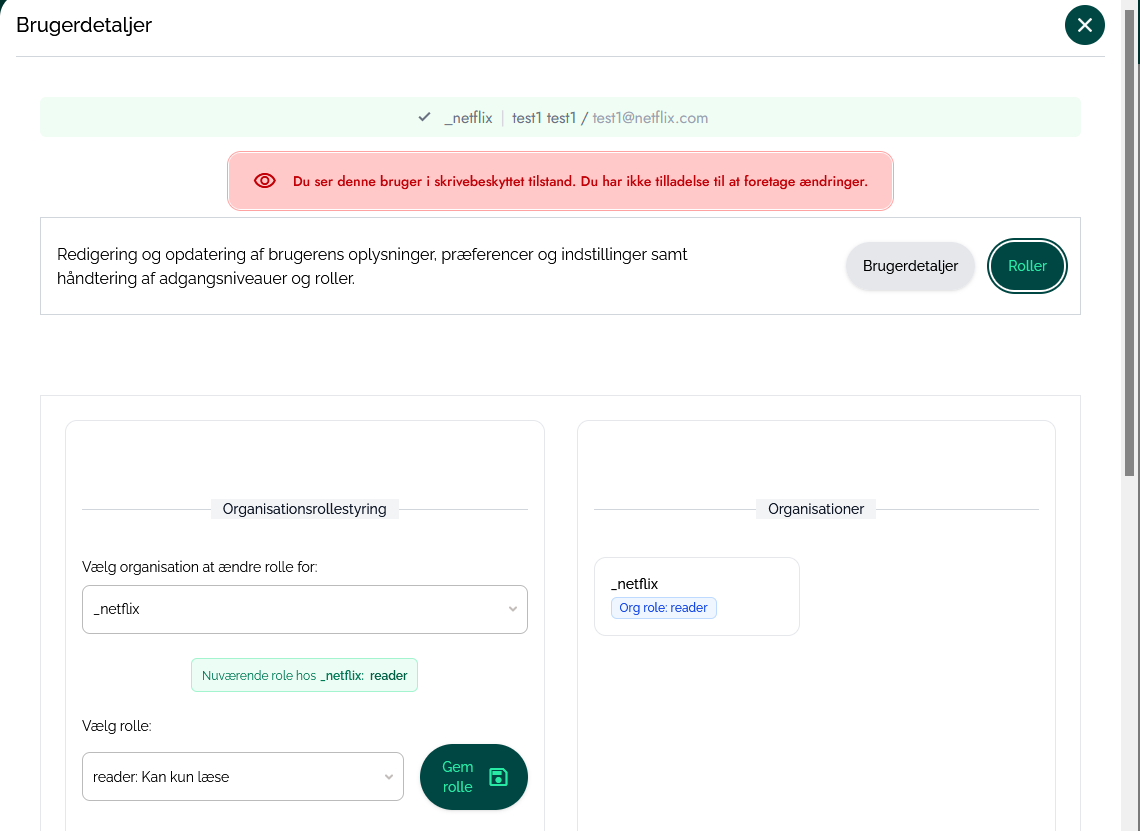Click the Organisationer section heading

[816, 509]
